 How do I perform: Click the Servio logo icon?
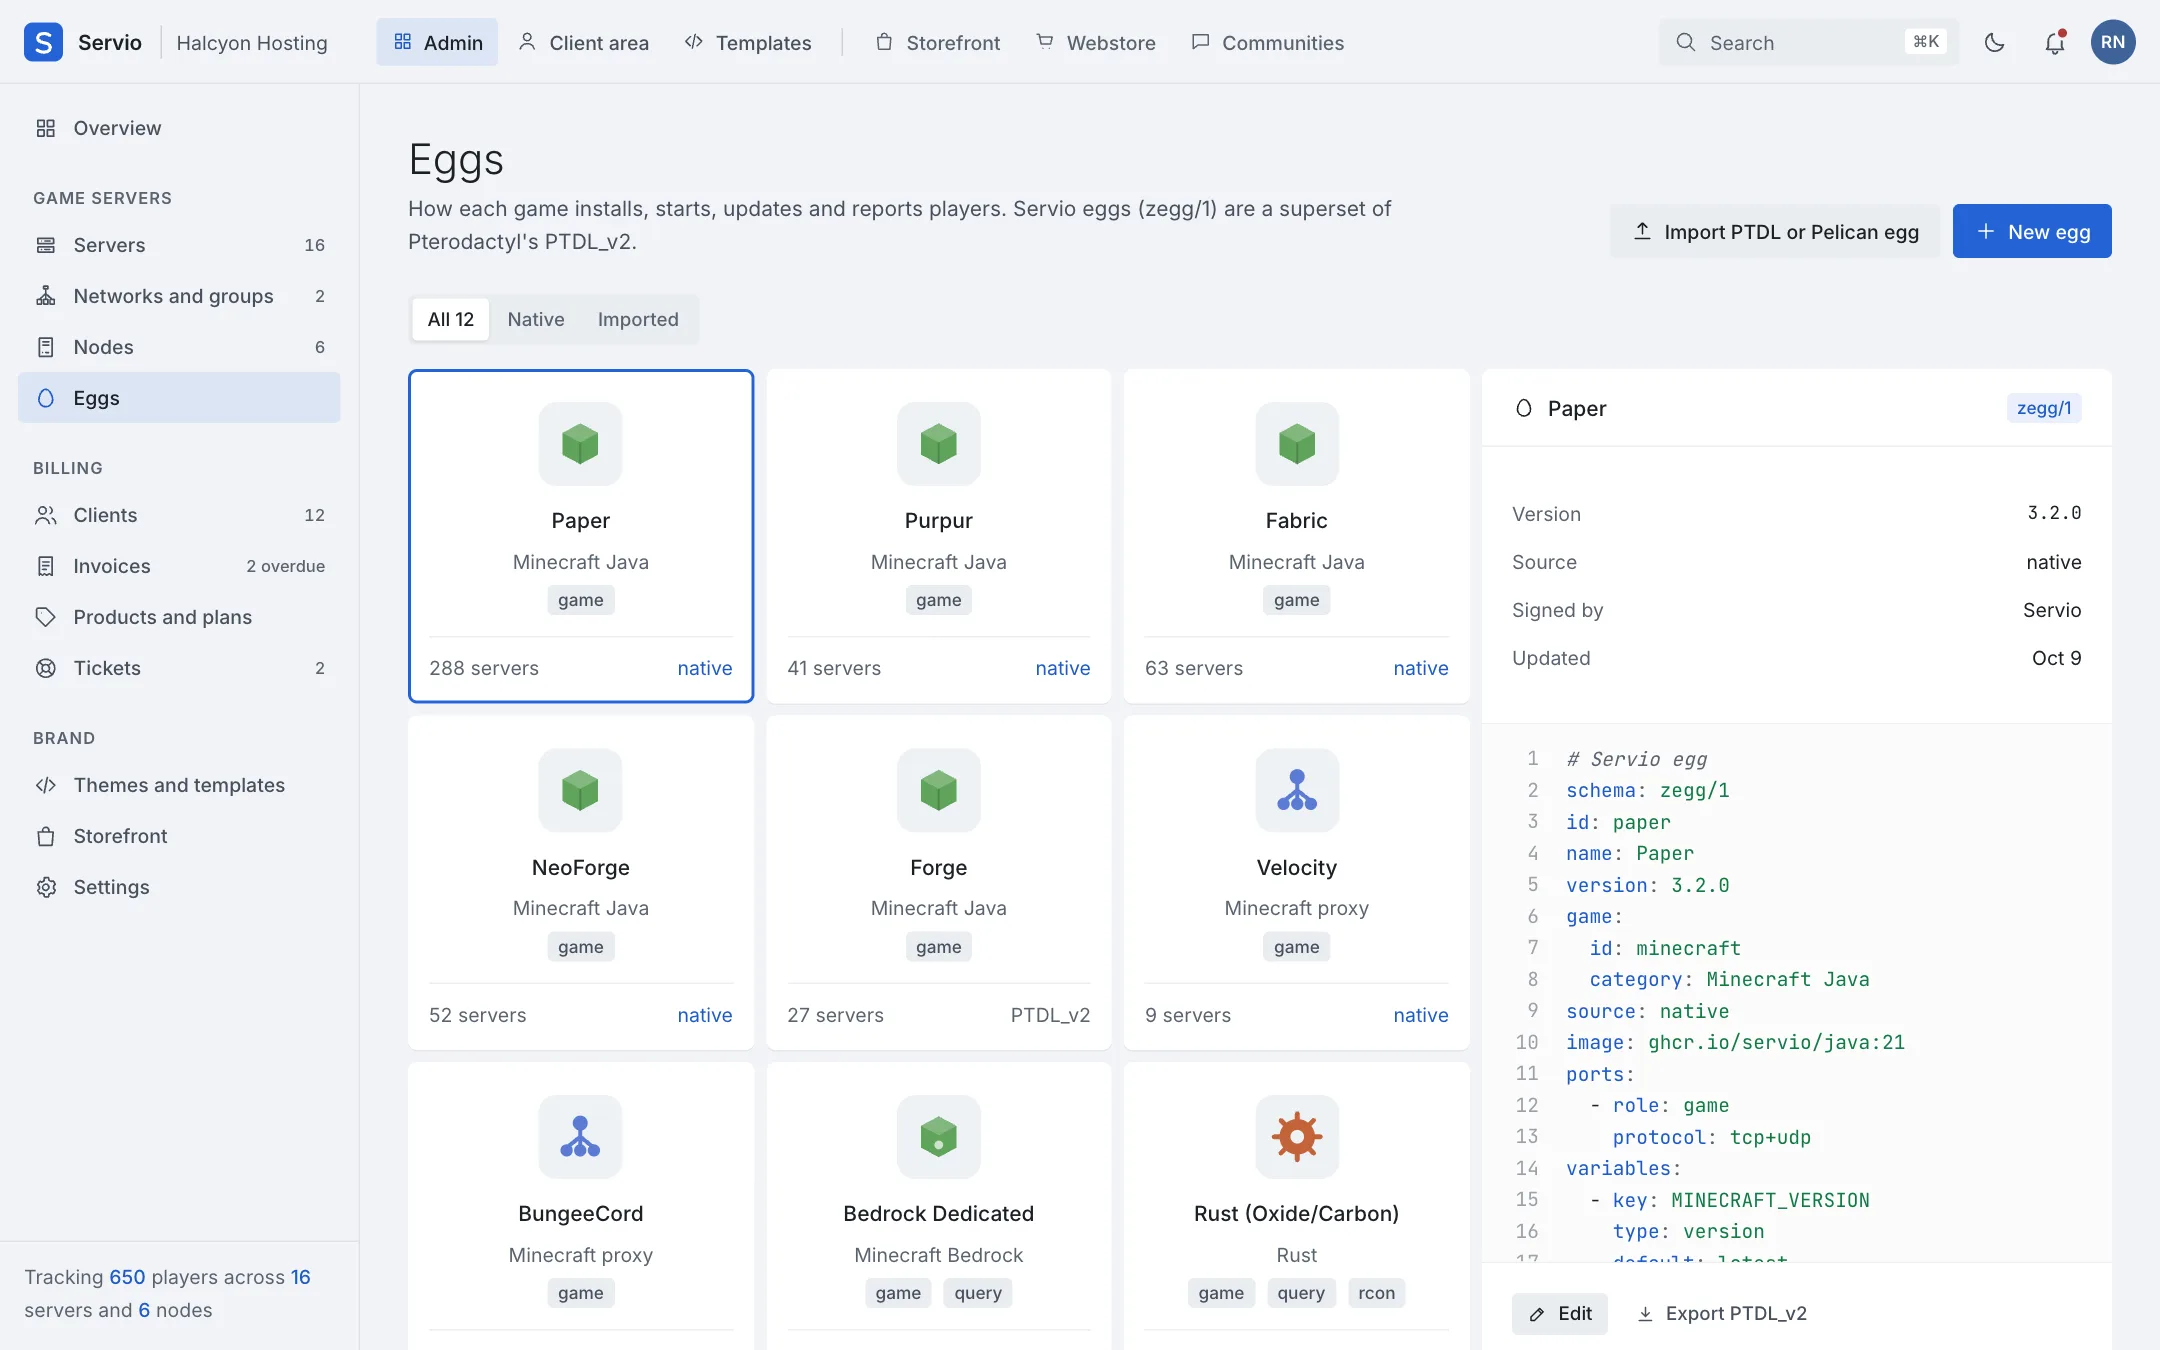[43, 42]
